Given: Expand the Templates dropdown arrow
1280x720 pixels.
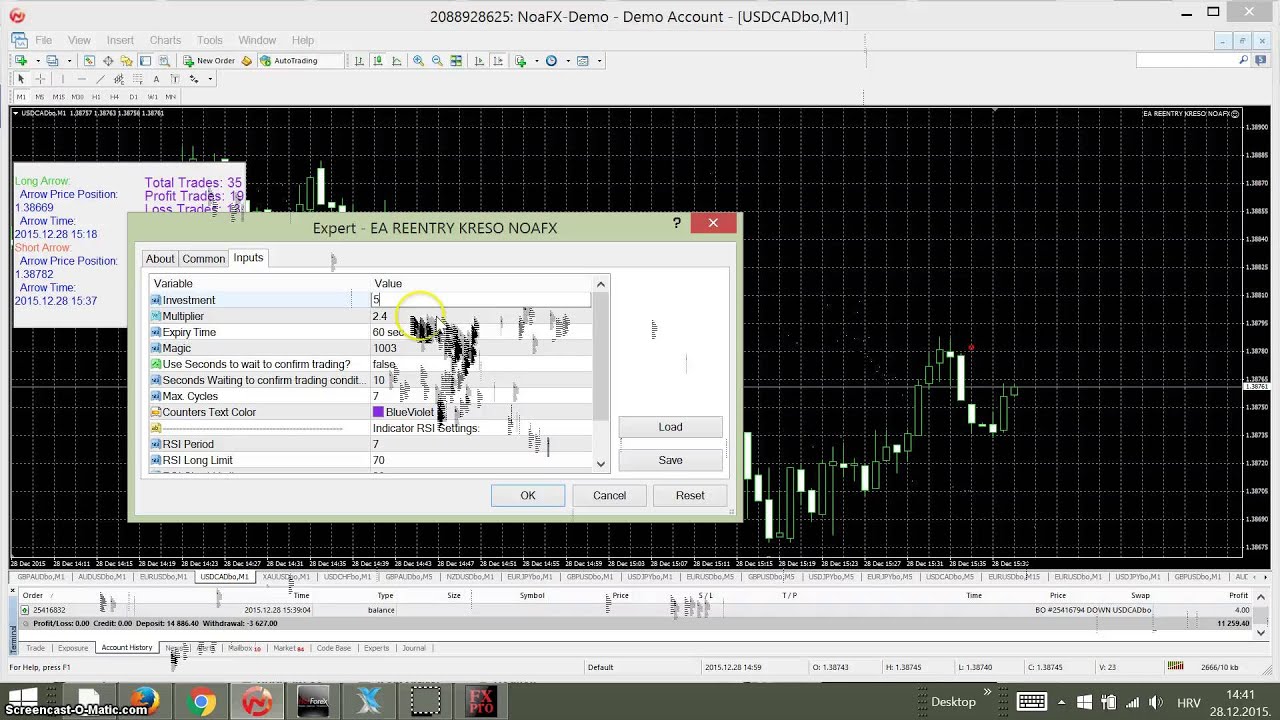Looking at the screenshot, I should coord(599,61).
